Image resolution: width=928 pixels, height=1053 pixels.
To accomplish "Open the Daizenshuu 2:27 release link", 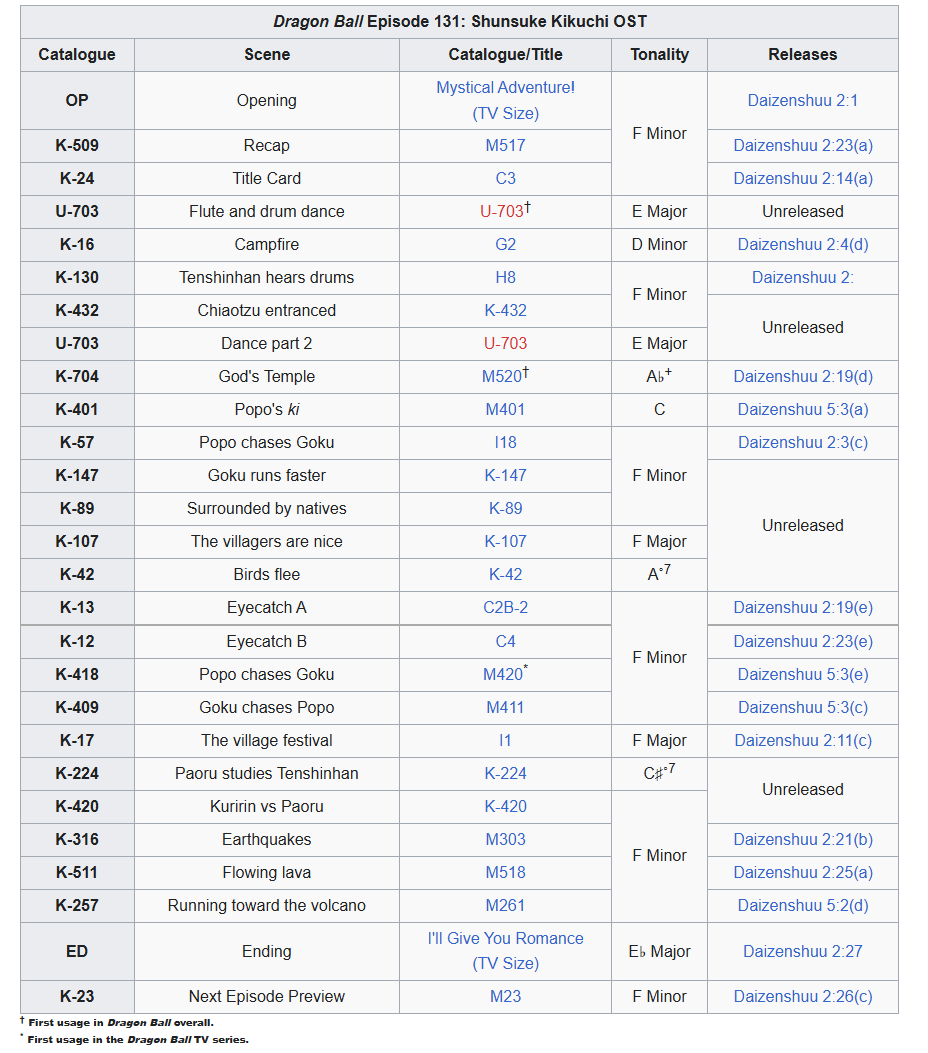I will pyautogui.click(x=802, y=950).
